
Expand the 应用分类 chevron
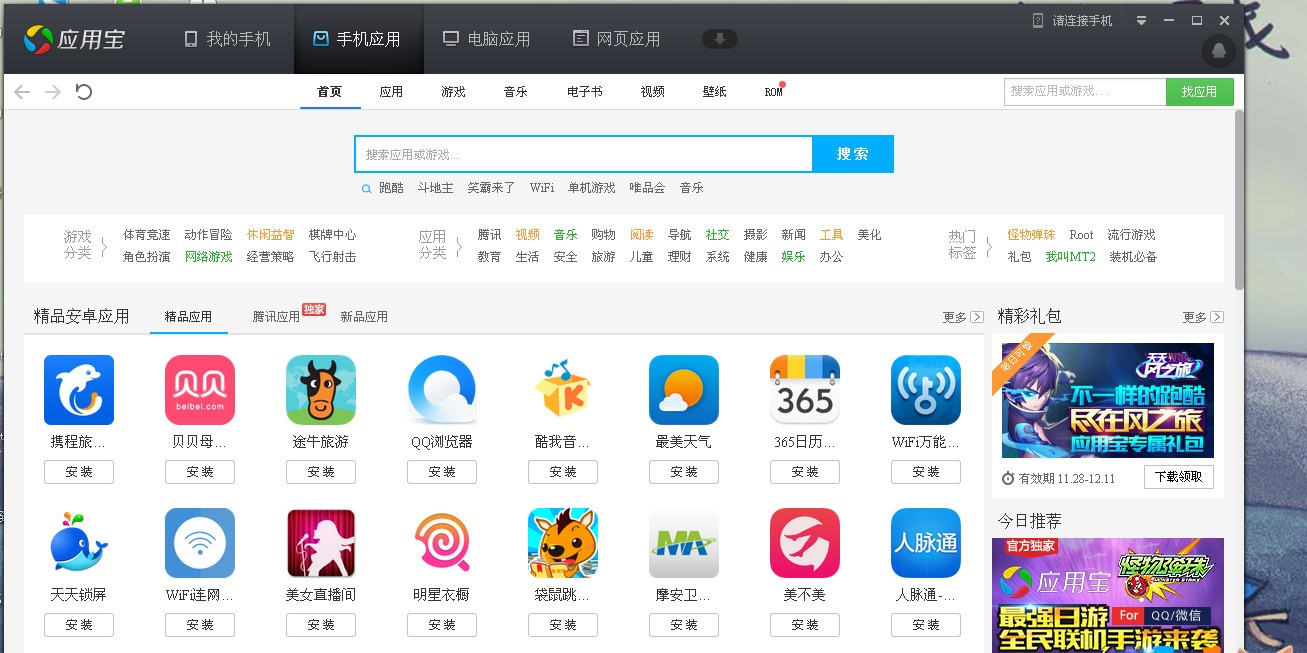(x=459, y=245)
